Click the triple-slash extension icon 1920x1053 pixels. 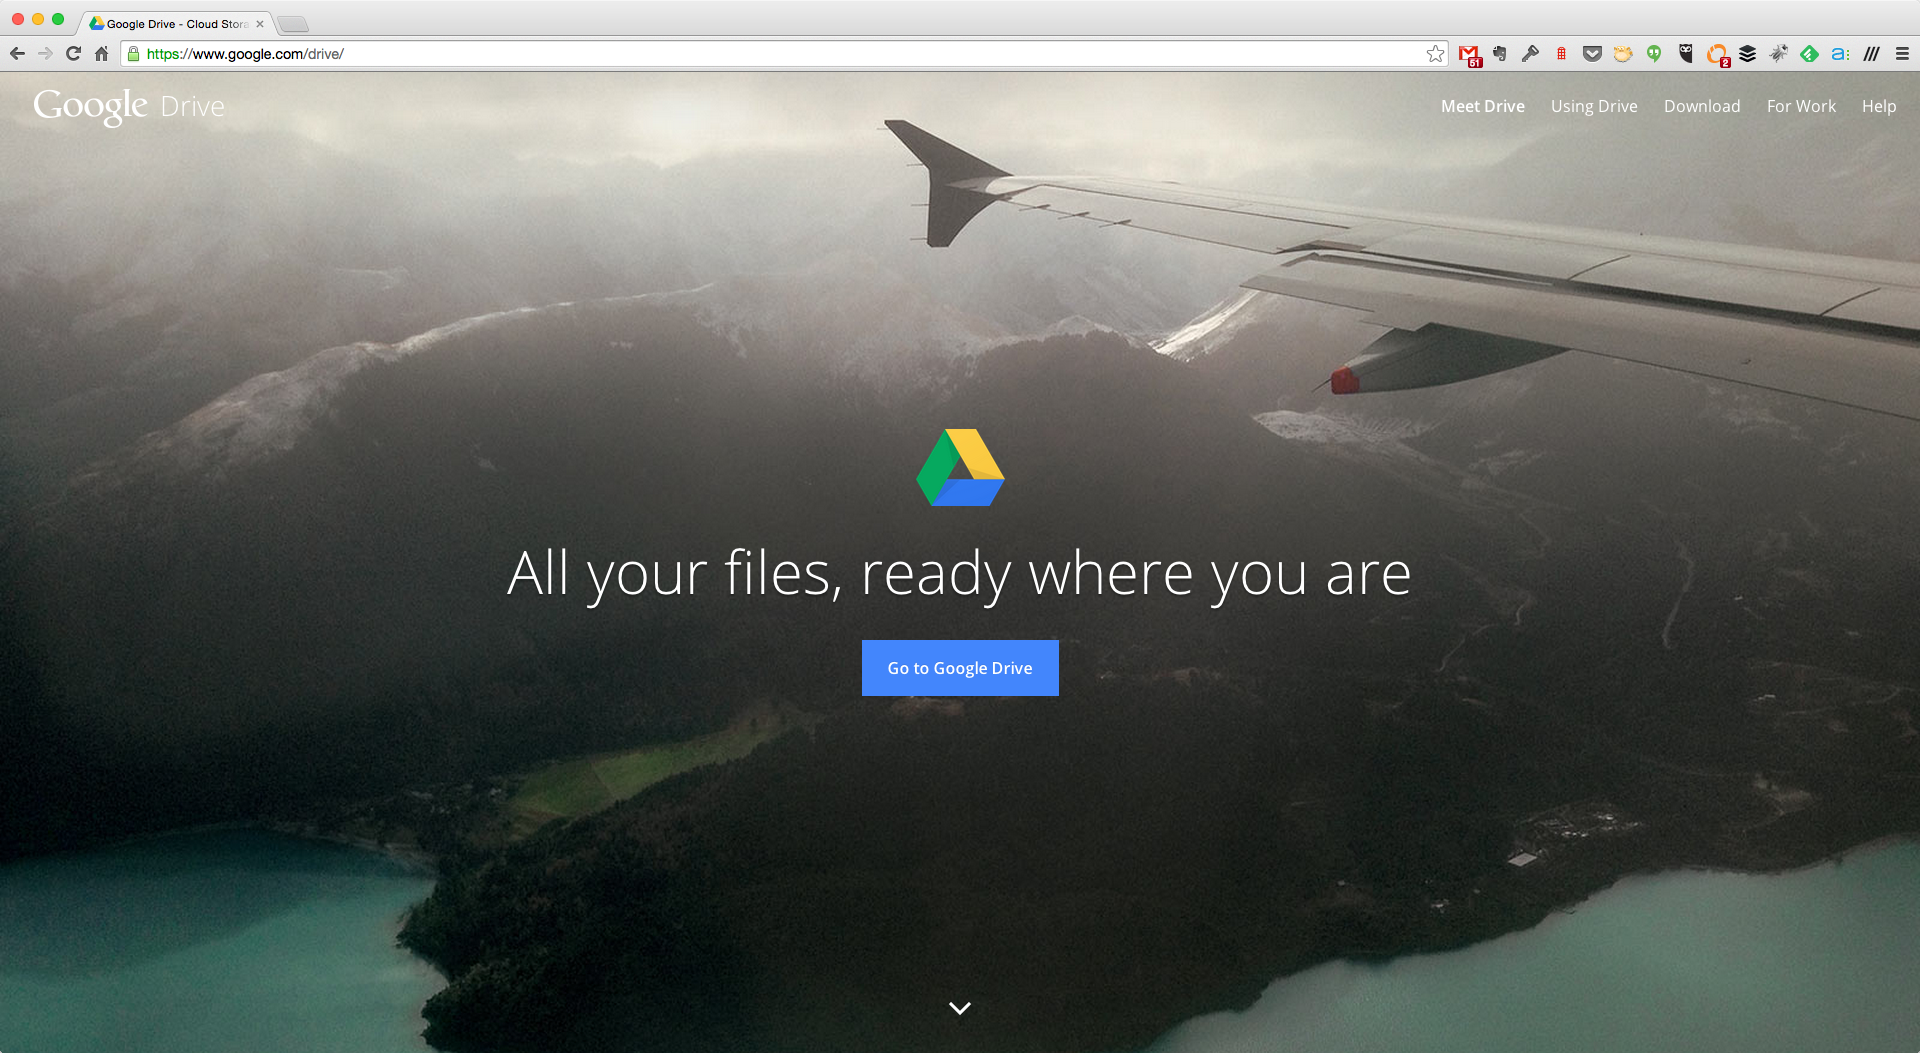(x=1871, y=54)
